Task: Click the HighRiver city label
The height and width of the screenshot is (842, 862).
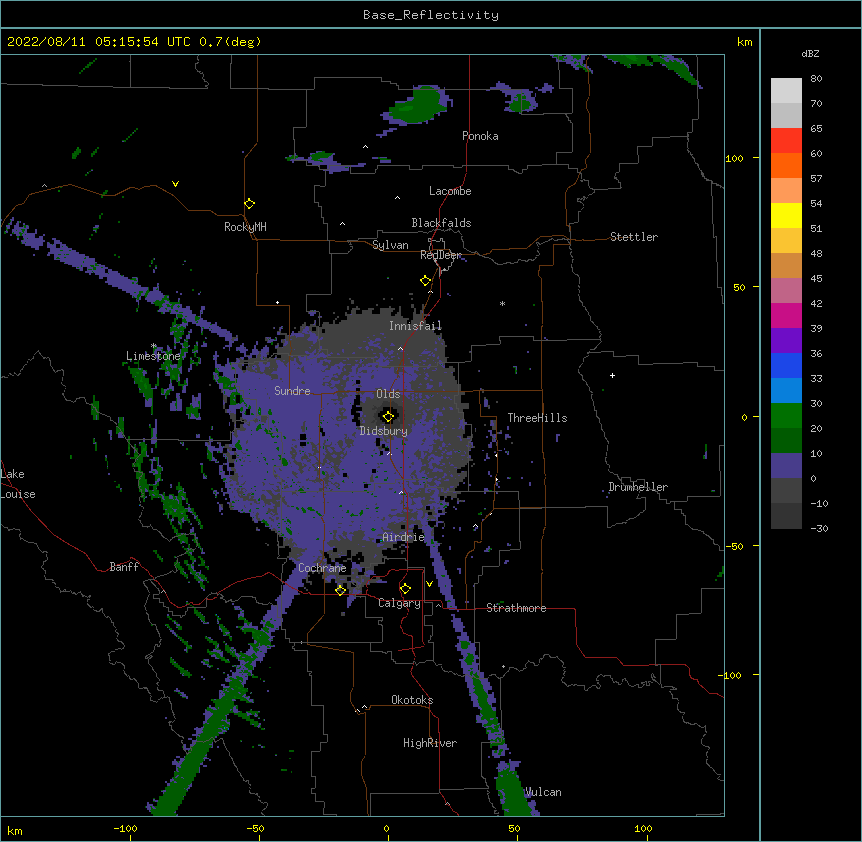Action: click(x=430, y=743)
